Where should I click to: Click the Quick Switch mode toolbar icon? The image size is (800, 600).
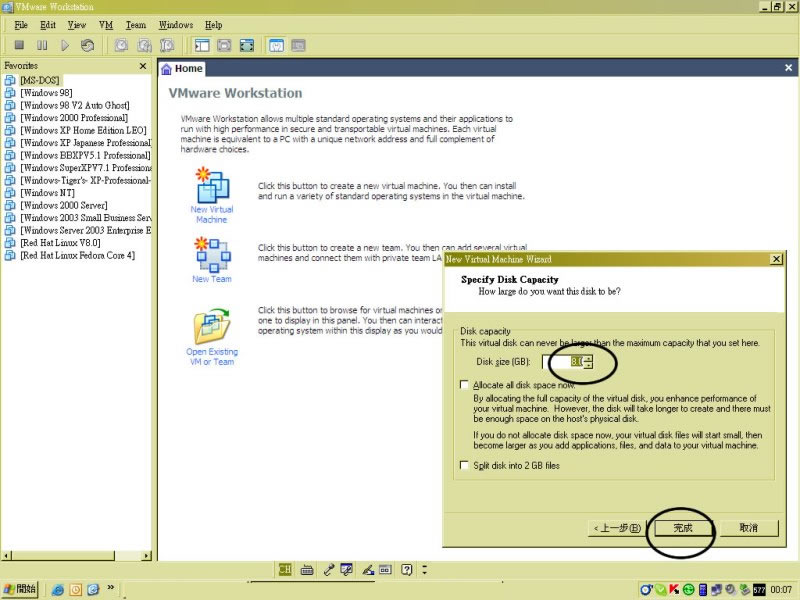tap(224, 45)
